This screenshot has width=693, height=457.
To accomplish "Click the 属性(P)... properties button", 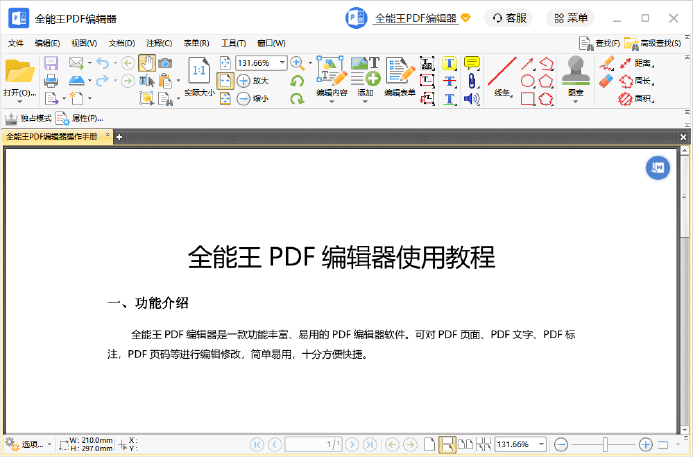I will click(x=80, y=118).
